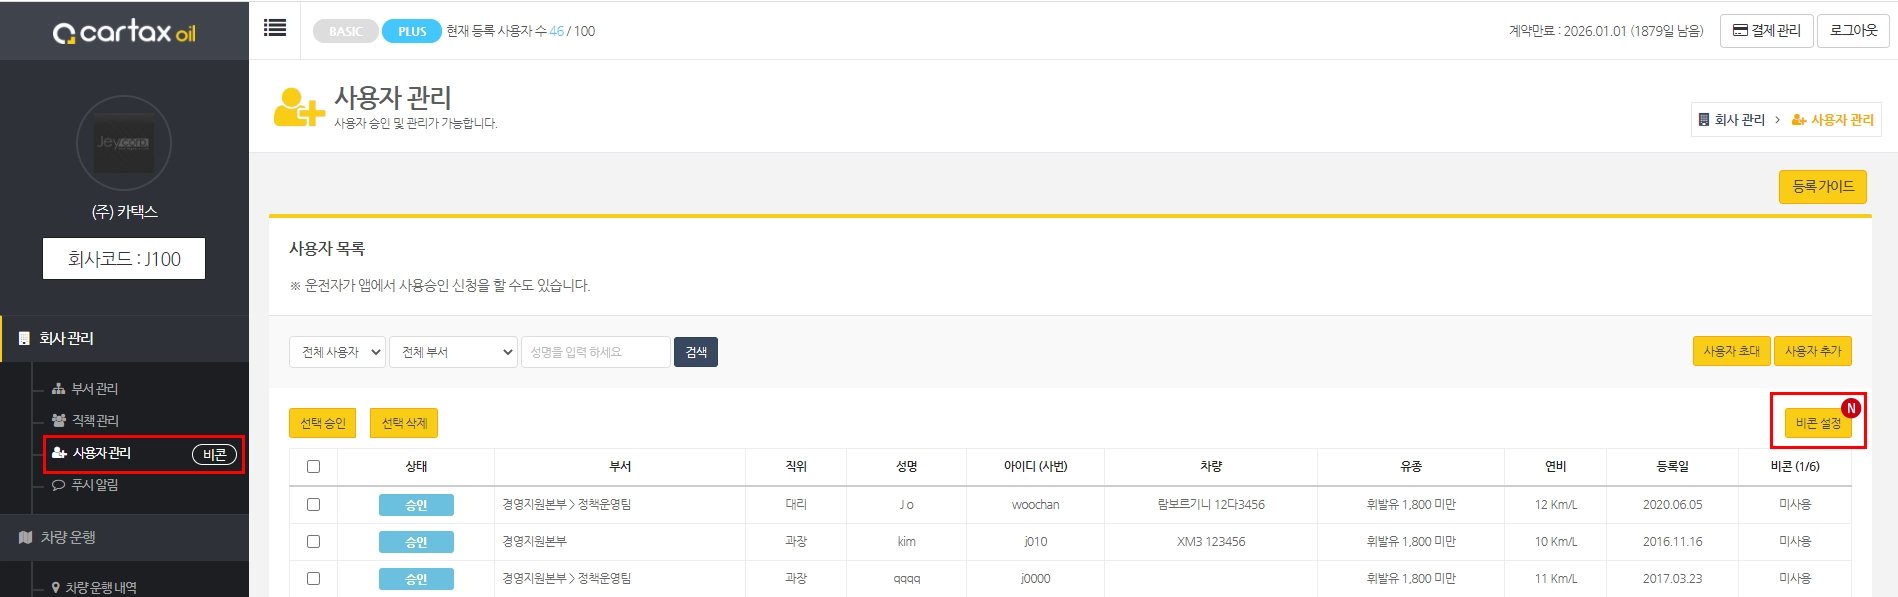1898x597 pixels.
Task: Click the hamburger list menu icon
Action: pyautogui.click(x=275, y=28)
